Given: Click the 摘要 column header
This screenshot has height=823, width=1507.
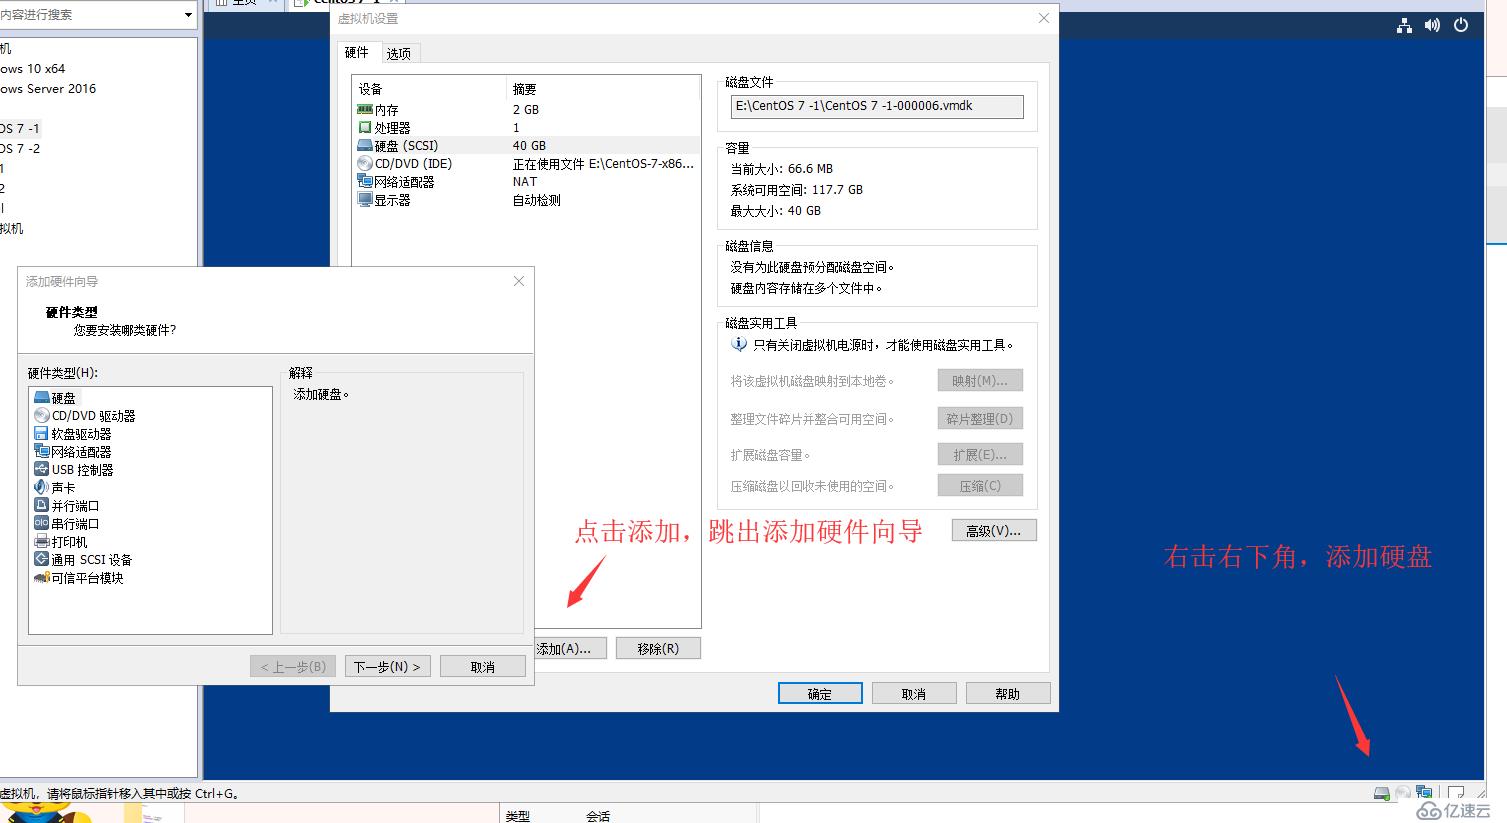Looking at the screenshot, I should pos(603,89).
